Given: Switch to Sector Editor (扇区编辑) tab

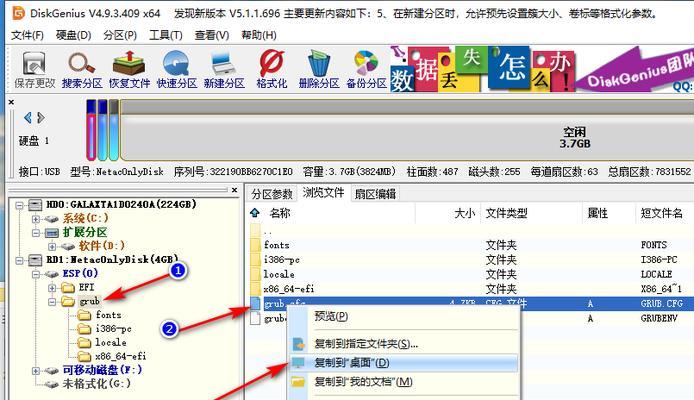Looking at the screenshot, I should [x=375, y=194].
